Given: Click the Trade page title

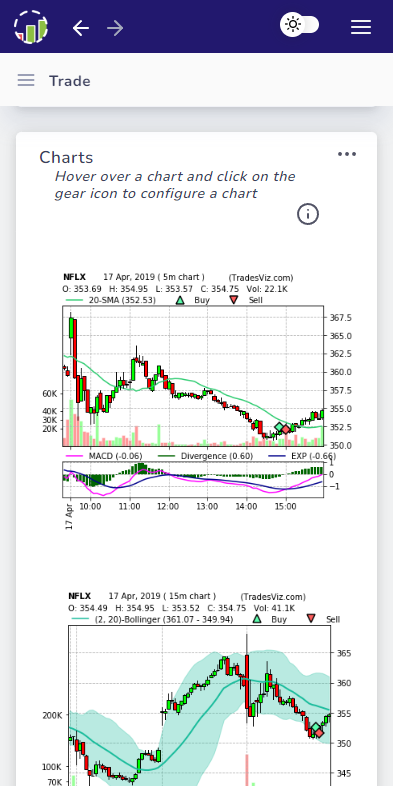Looking at the screenshot, I should [x=70, y=81].
